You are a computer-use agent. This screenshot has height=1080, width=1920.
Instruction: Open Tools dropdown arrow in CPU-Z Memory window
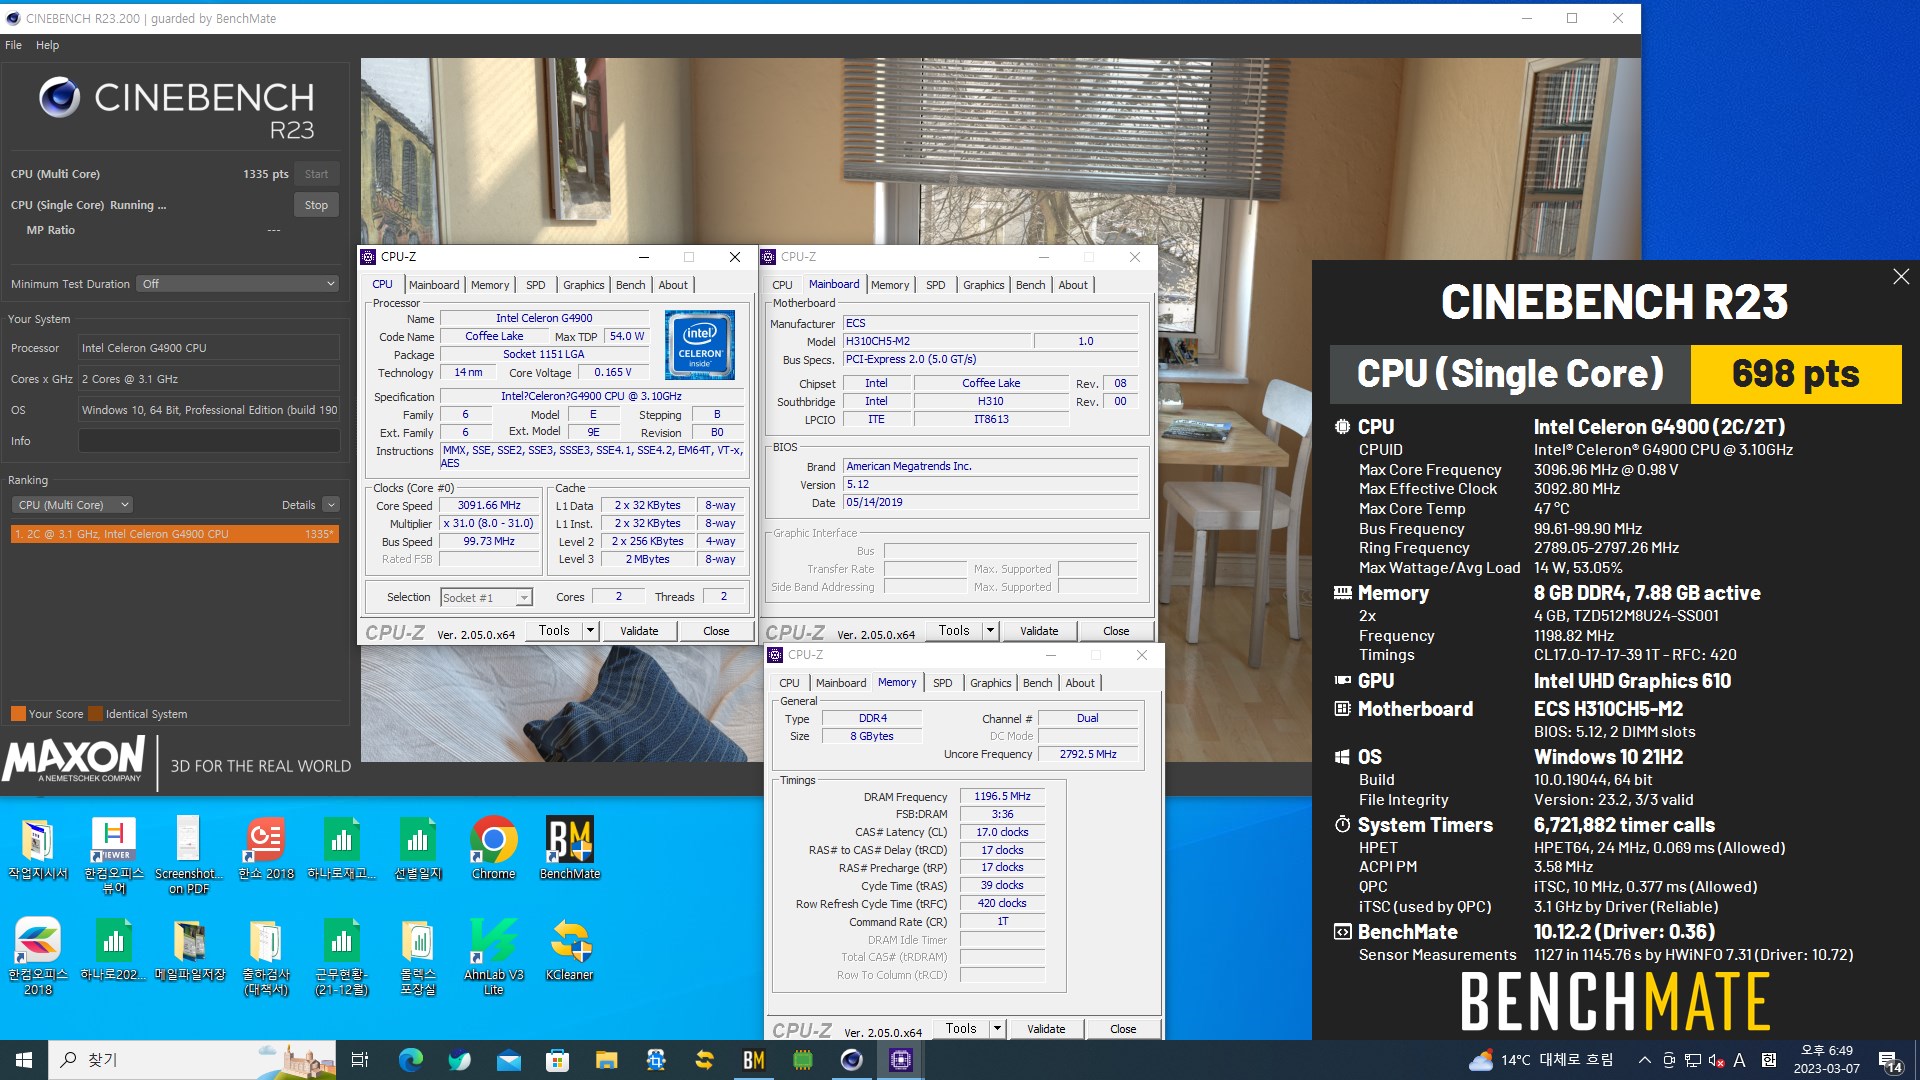coord(997,1029)
